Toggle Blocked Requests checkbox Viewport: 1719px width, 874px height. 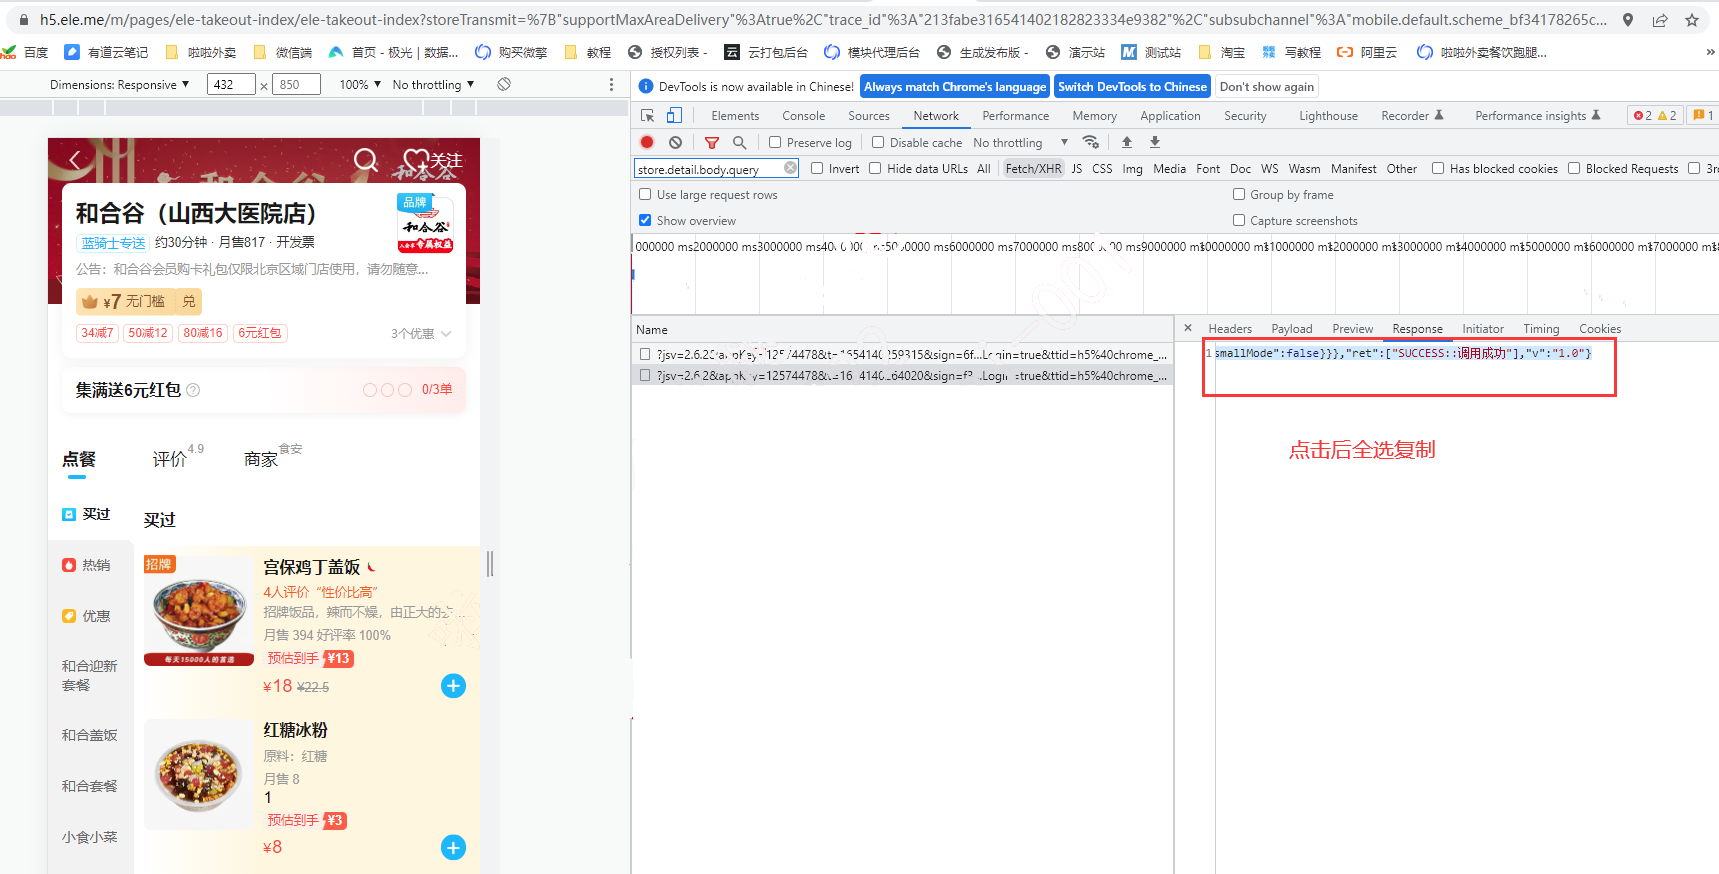tap(1574, 168)
